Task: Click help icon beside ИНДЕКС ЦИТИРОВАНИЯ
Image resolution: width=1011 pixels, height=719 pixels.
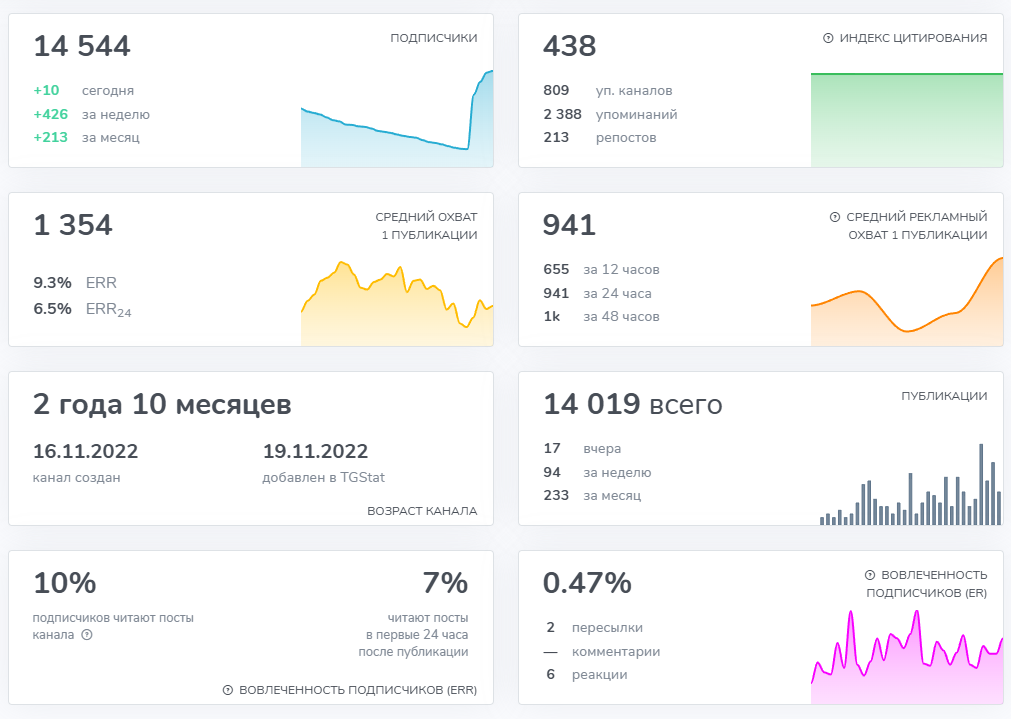Action: click(x=828, y=38)
